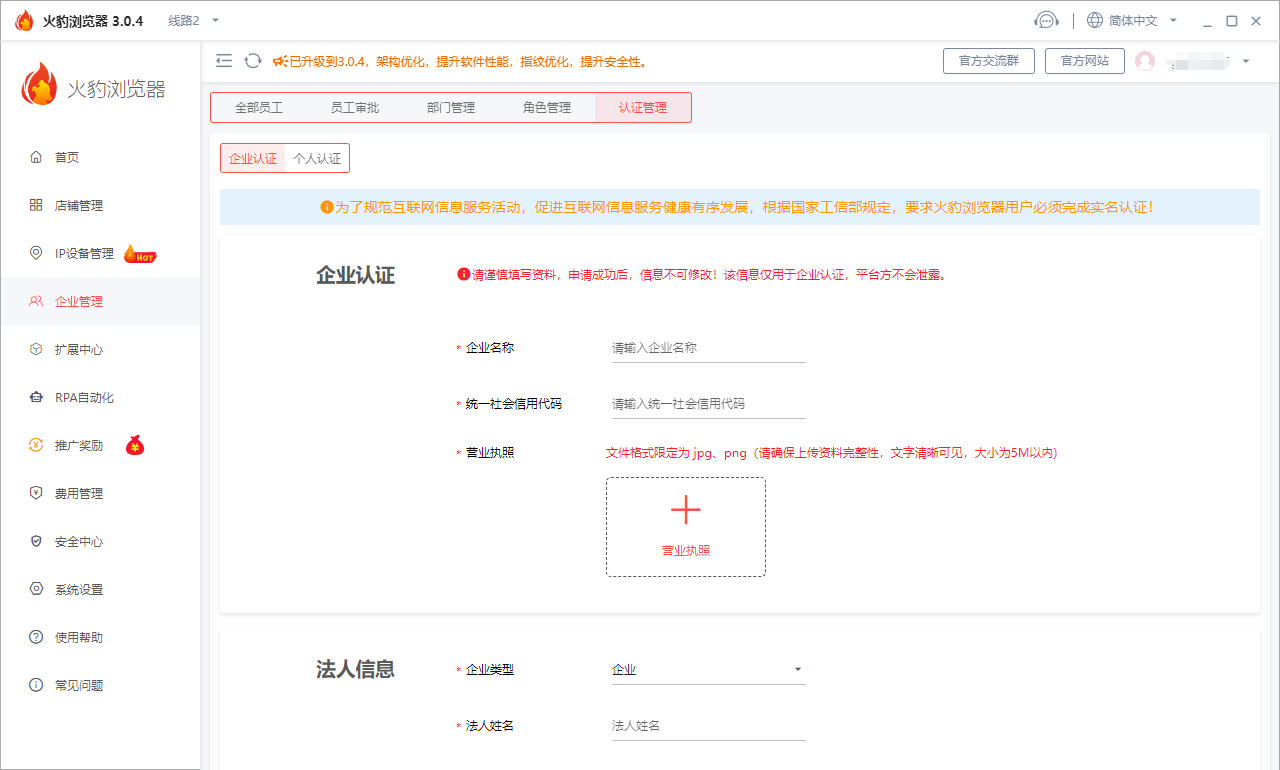The image size is (1280, 770).
Task: Select the 企业认证 option
Action: (252, 158)
